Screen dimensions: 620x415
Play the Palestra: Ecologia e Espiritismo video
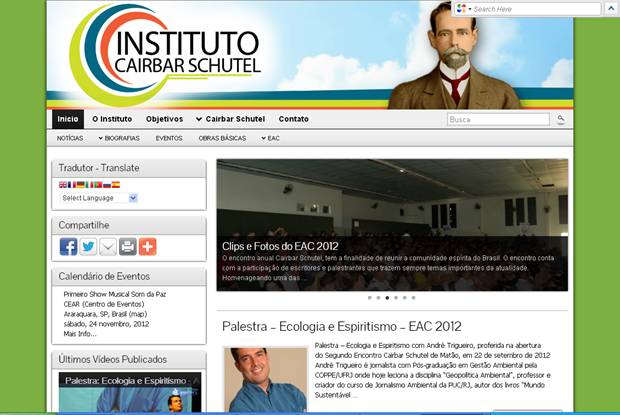click(130, 392)
